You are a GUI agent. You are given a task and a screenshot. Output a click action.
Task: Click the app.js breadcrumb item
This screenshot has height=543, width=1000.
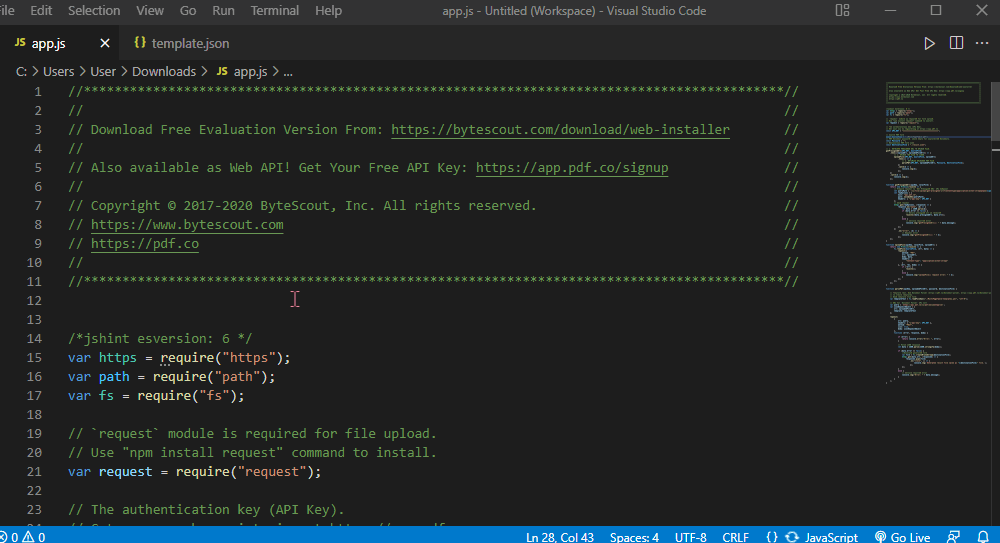250,71
